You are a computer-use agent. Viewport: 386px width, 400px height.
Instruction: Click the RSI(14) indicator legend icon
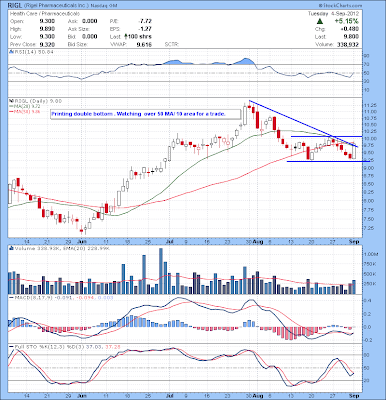pos(10,52)
